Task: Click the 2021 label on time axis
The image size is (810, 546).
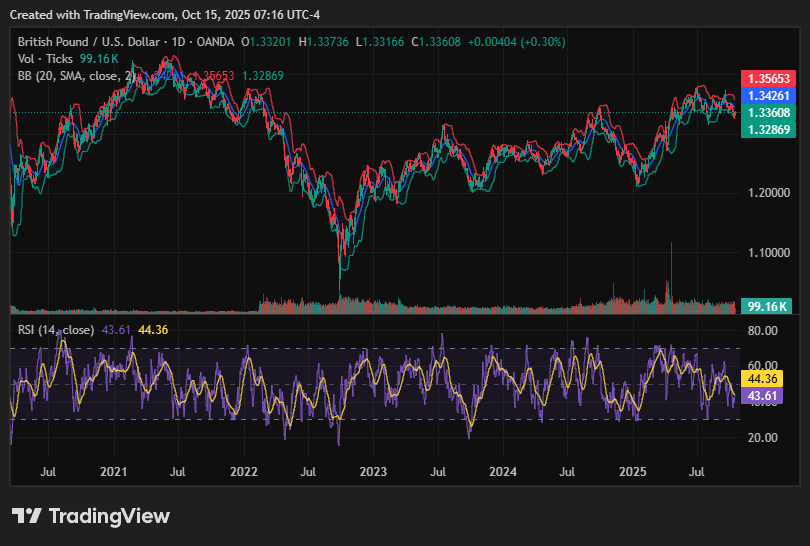Action: point(114,470)
